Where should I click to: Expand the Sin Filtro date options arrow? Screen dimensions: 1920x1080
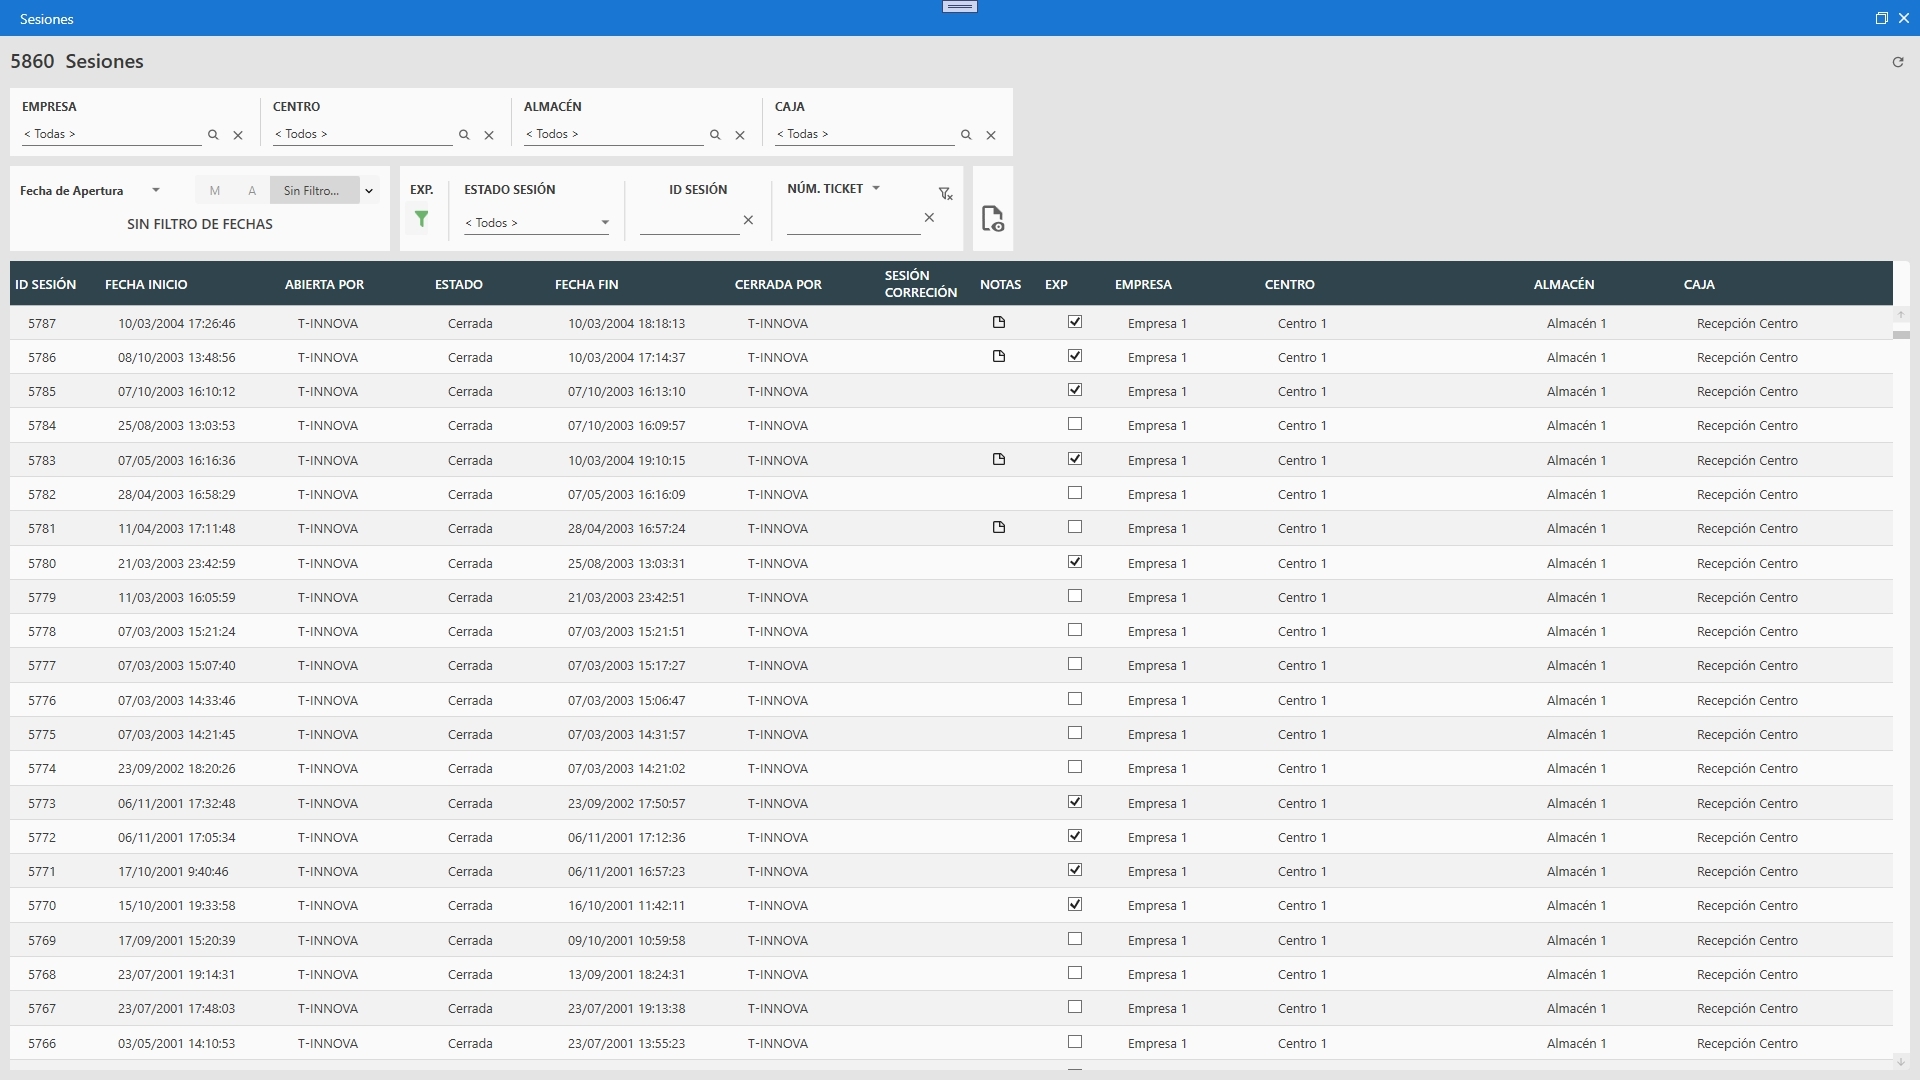click(369, 191)
